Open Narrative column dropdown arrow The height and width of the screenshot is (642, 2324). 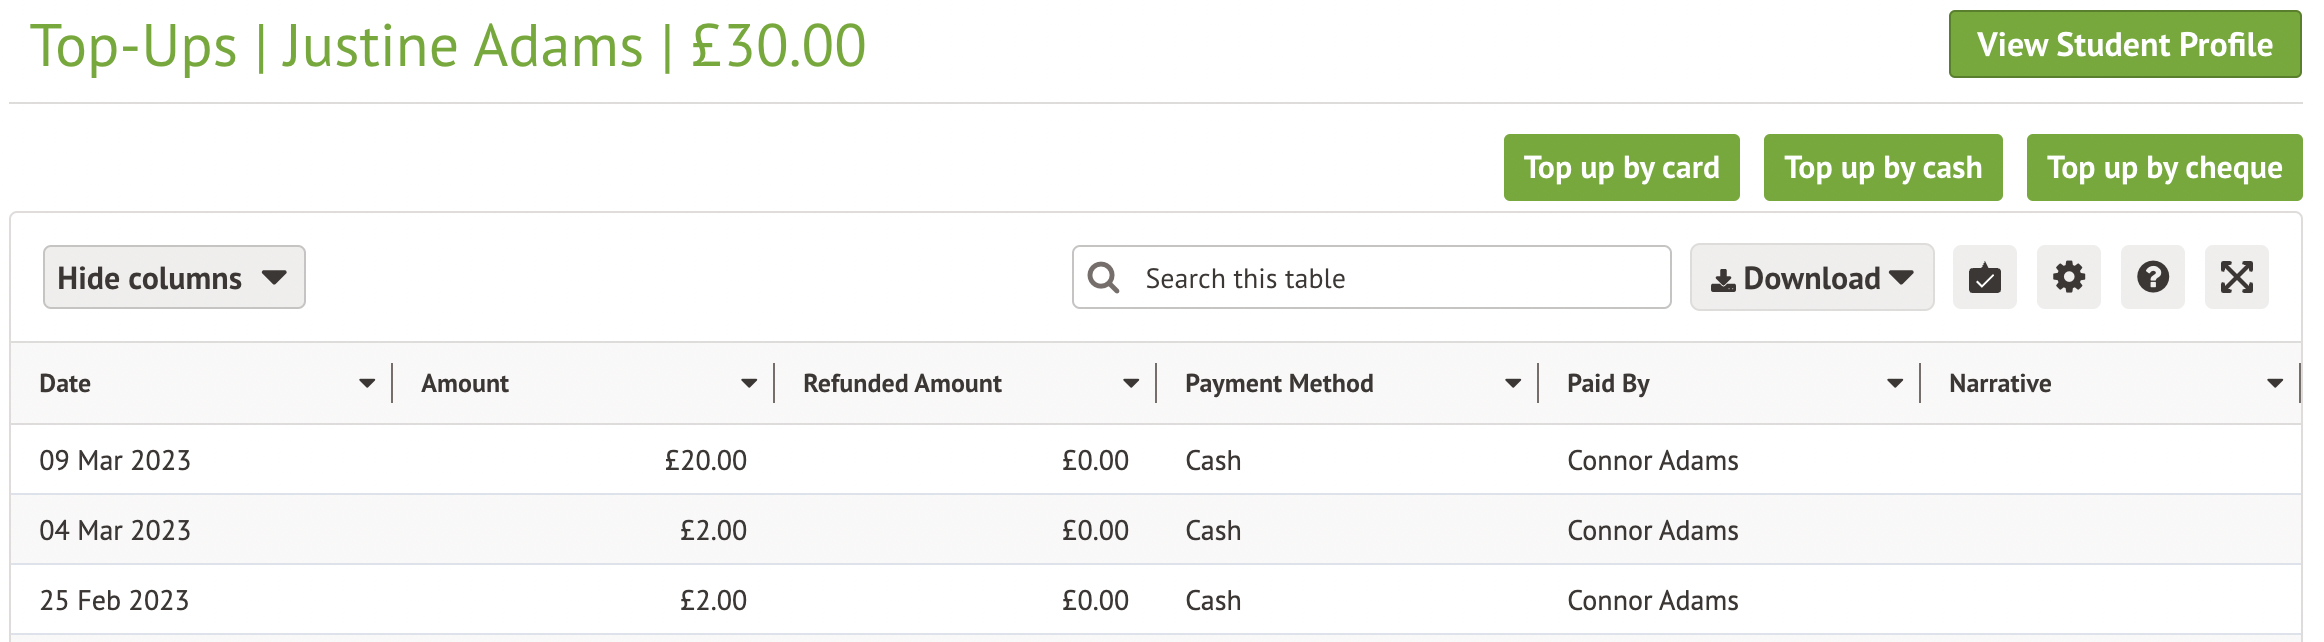(2275, 384)
